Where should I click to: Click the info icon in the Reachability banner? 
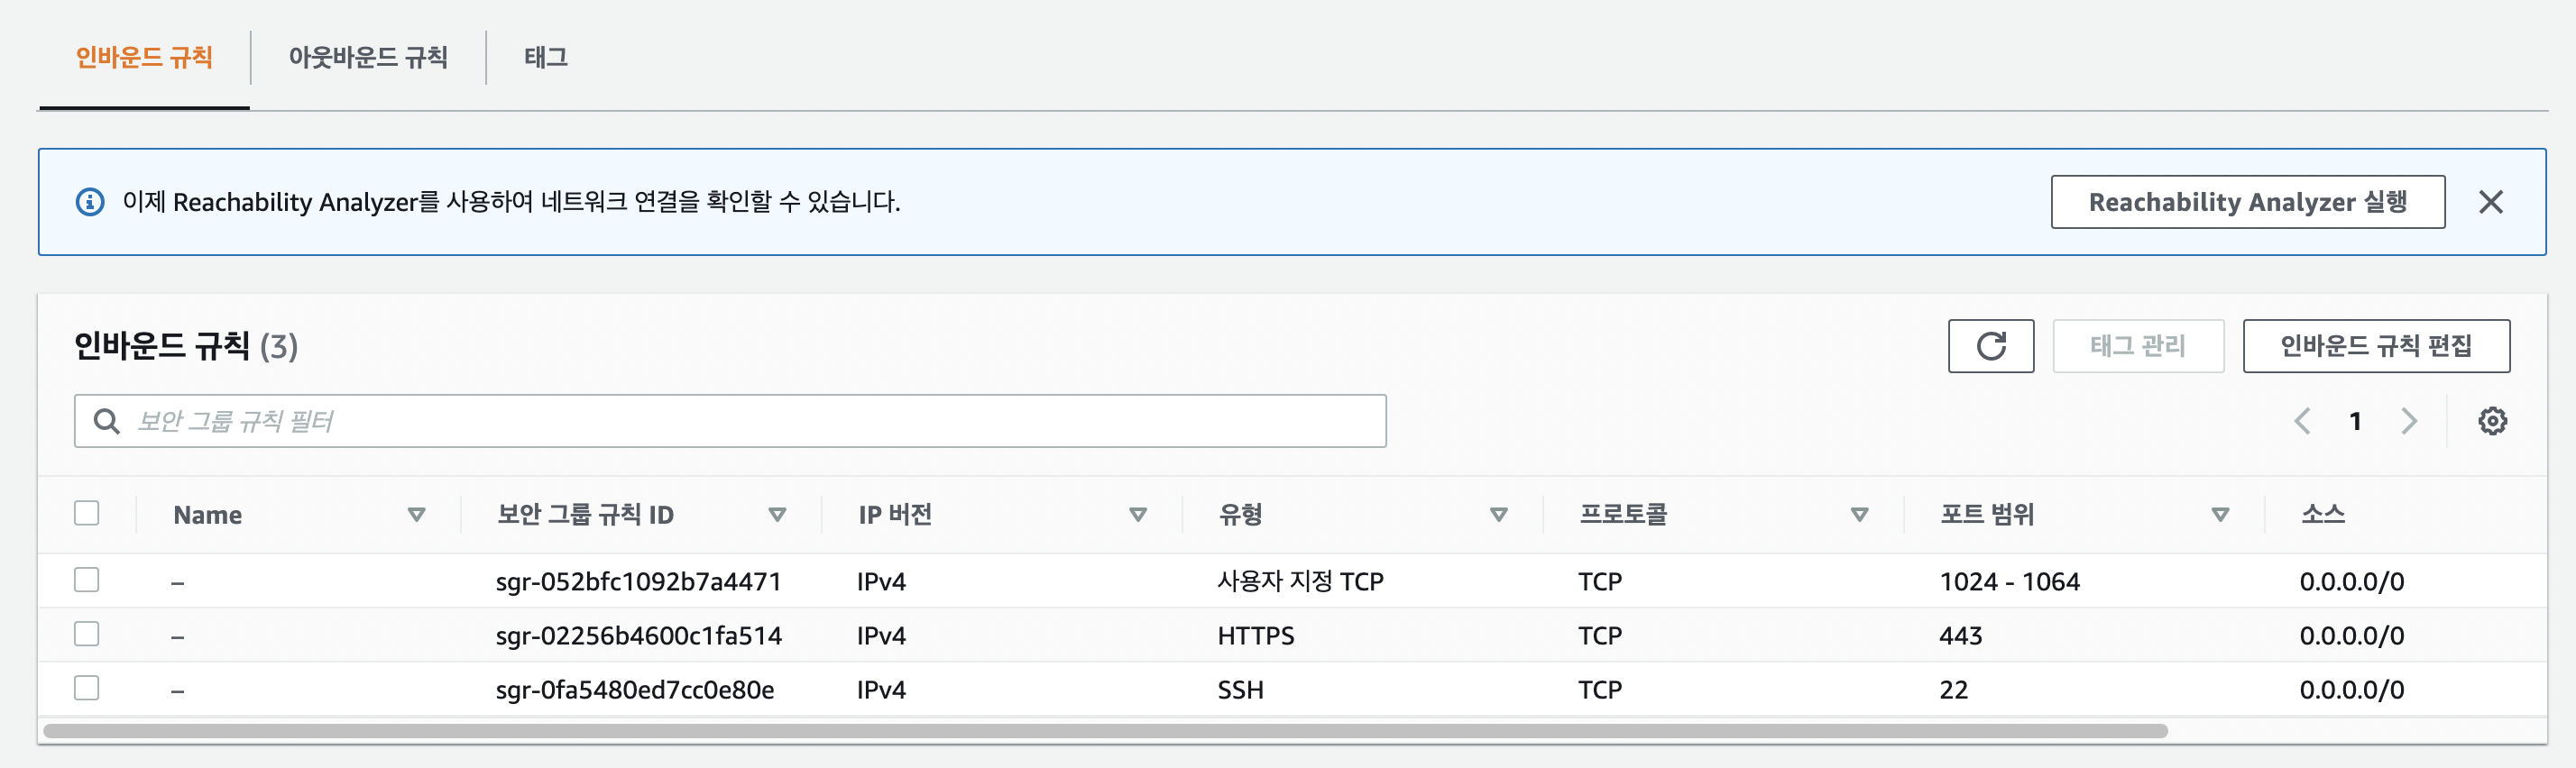90,202
